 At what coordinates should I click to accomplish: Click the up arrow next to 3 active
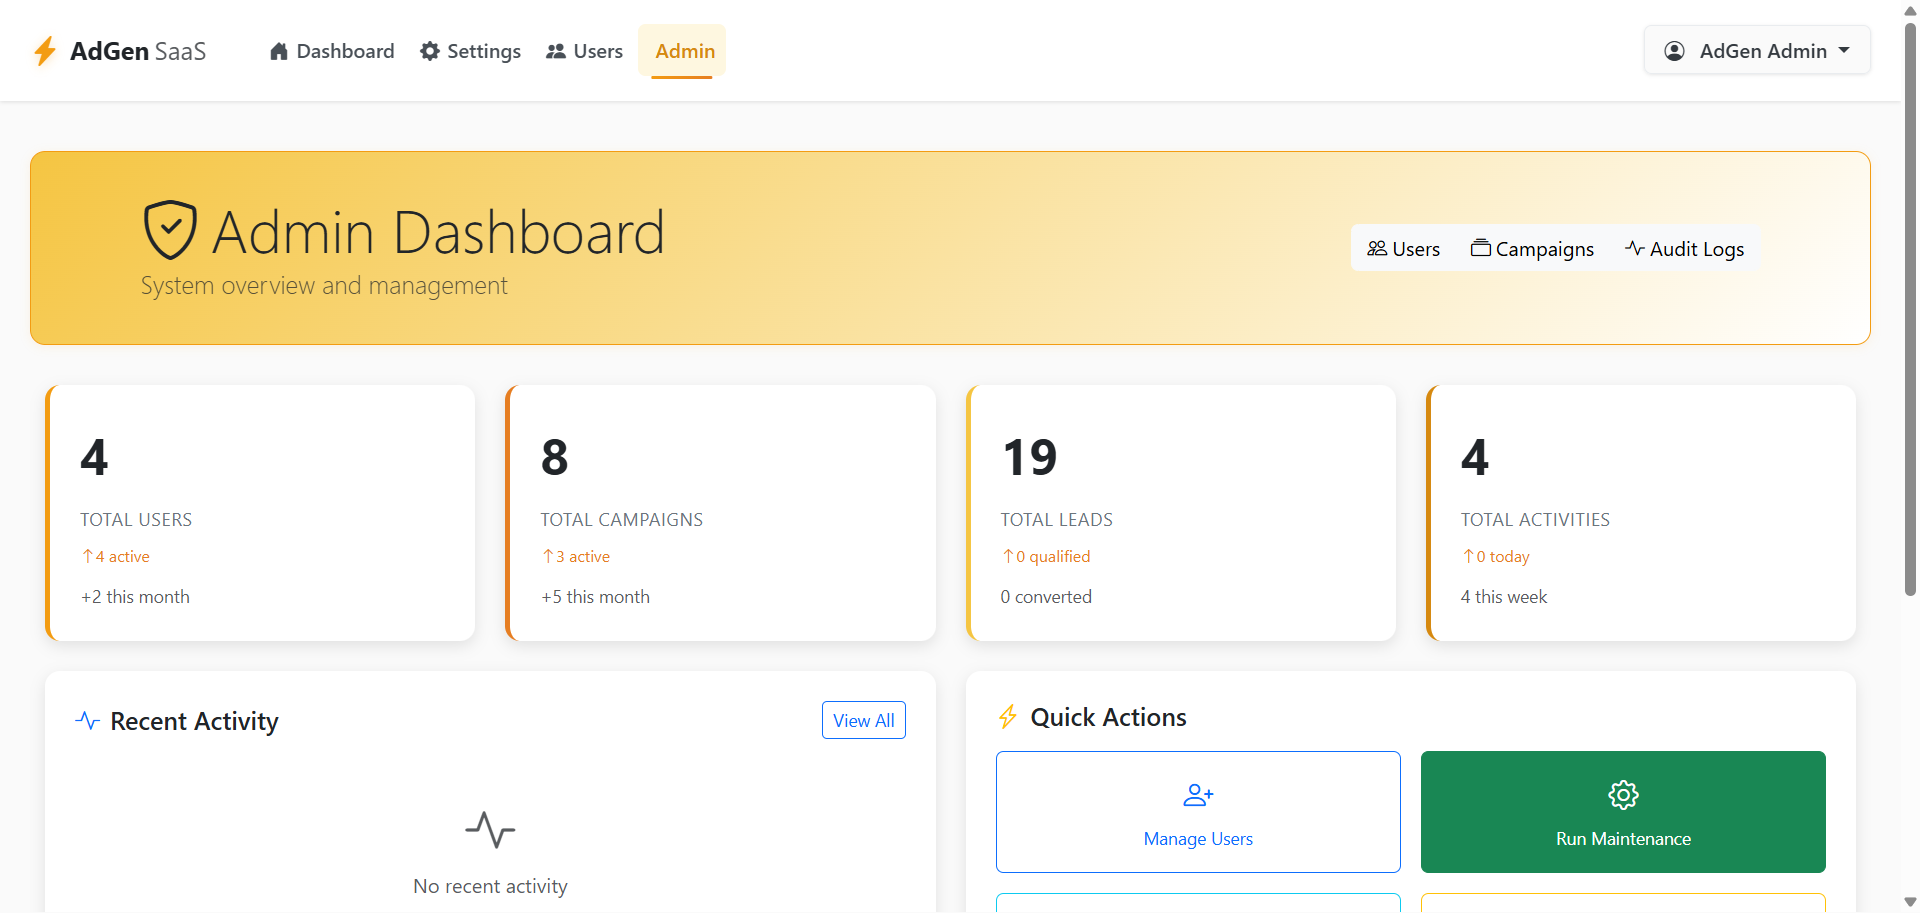(548, 556)
